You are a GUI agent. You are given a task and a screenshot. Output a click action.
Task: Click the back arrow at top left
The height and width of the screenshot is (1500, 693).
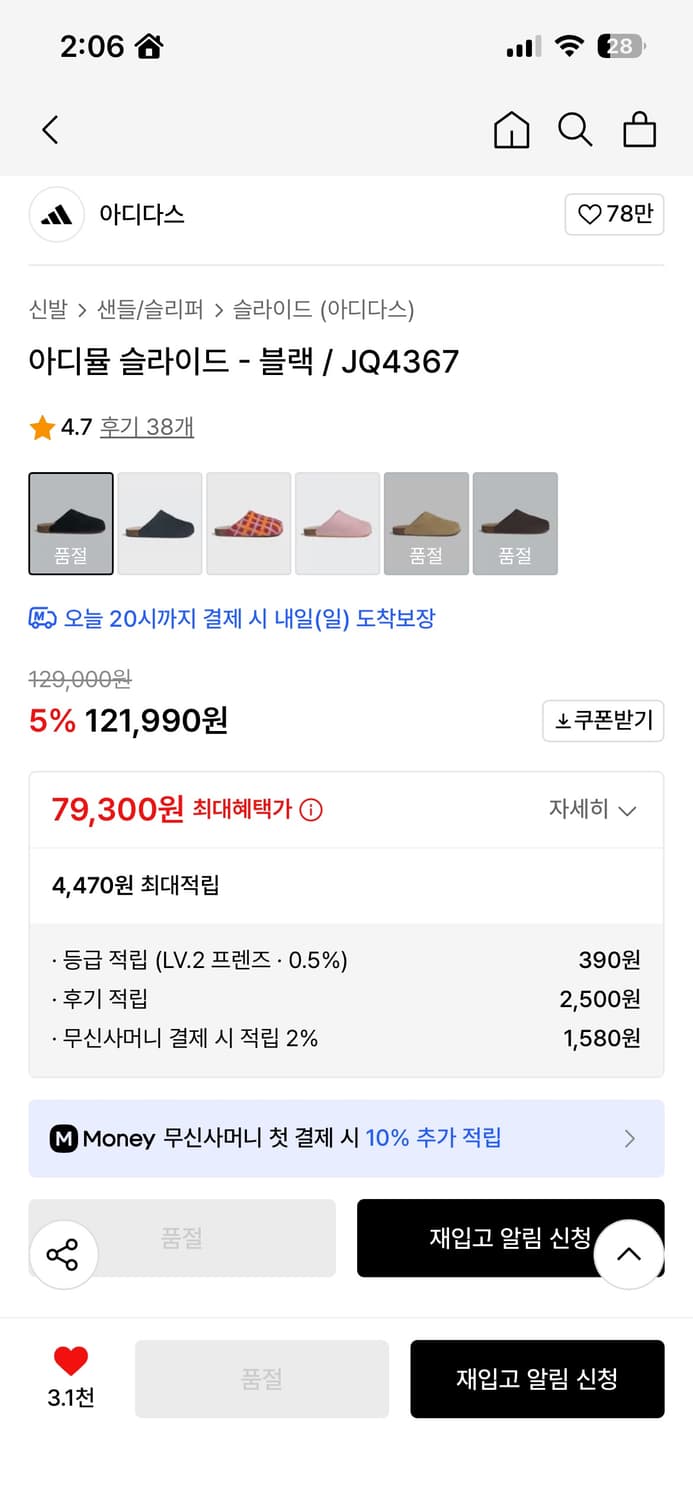[x=50, y=130]
